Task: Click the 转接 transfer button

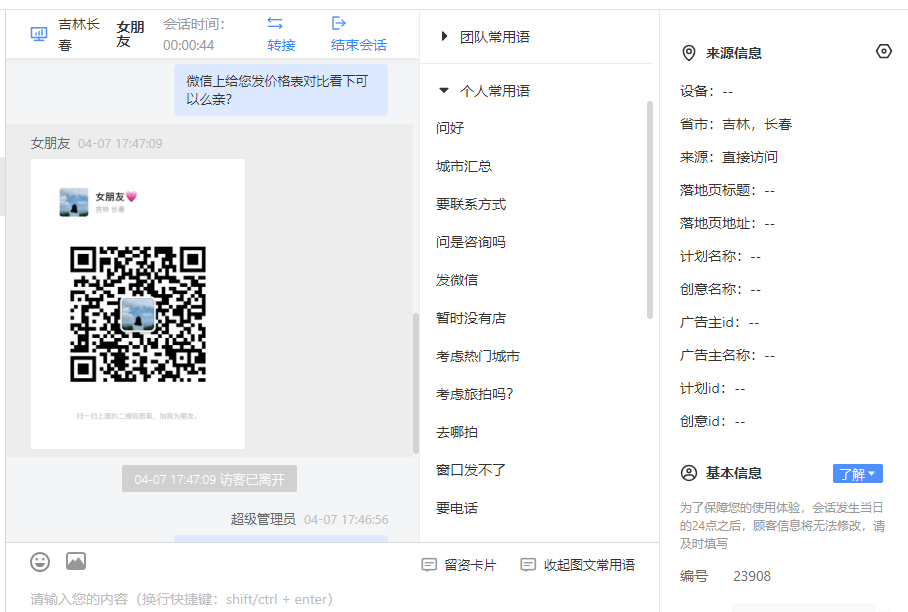Action: [x=281, y=45]
